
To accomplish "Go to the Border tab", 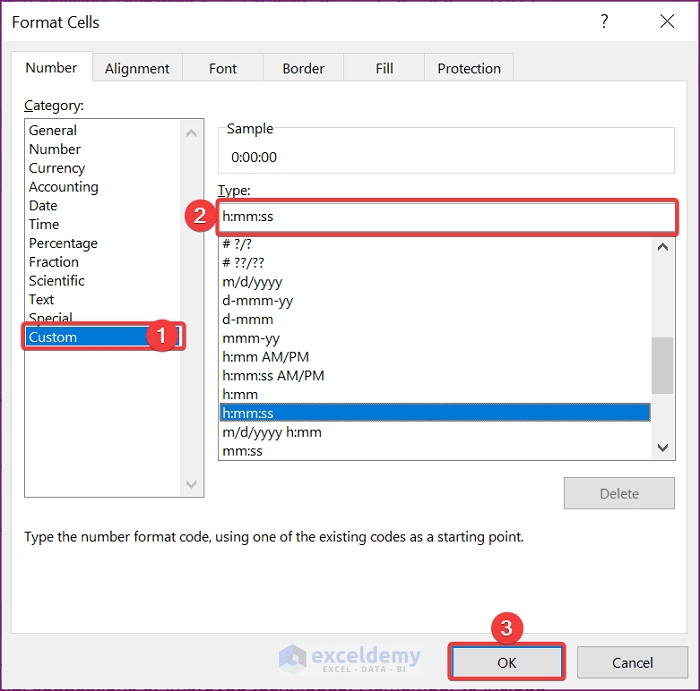I will [303, 68].
